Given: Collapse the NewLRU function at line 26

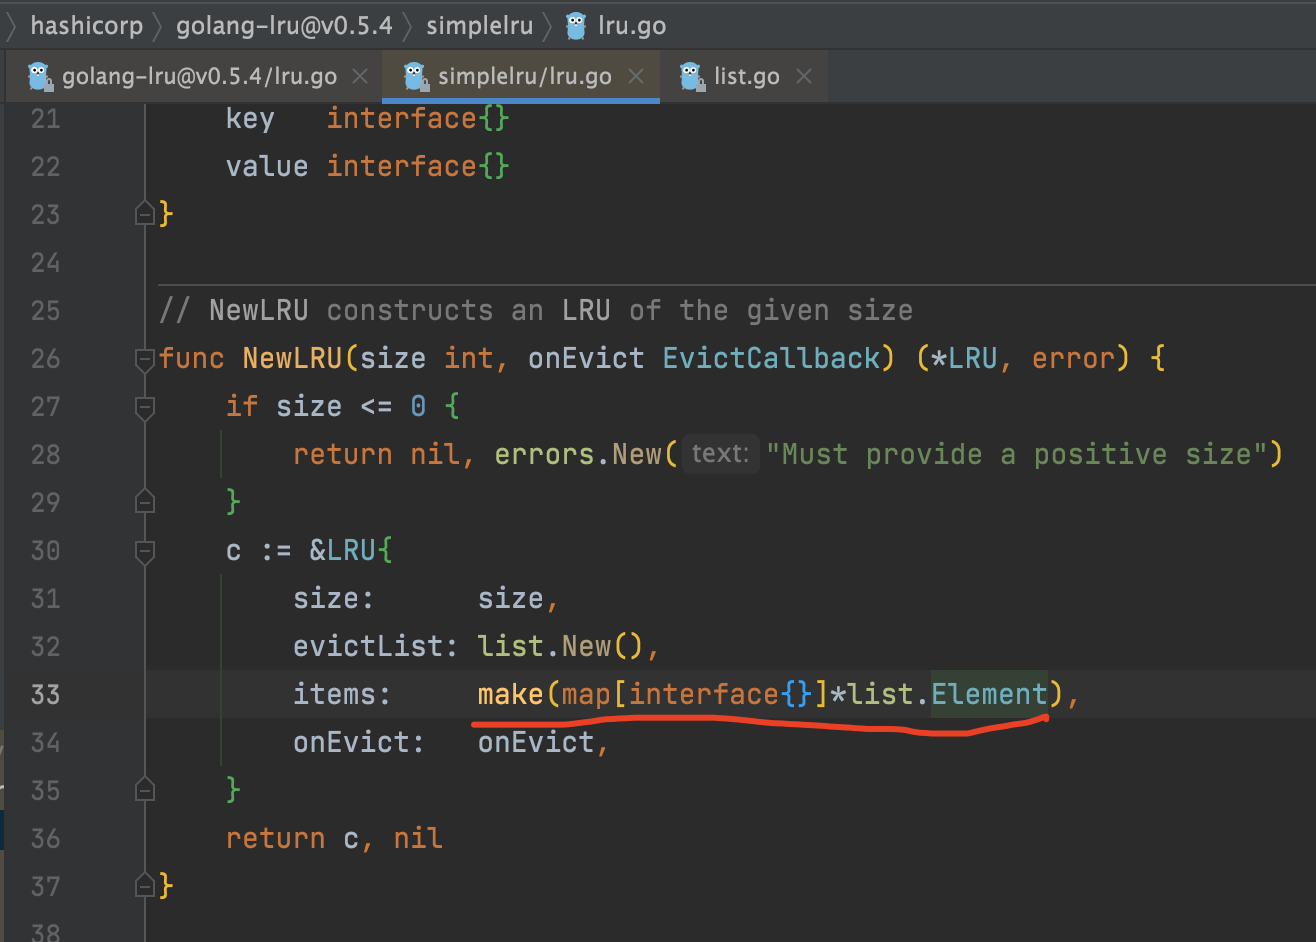Looking at the screenshot, I should pyautogui.click(x=145, y=359).
